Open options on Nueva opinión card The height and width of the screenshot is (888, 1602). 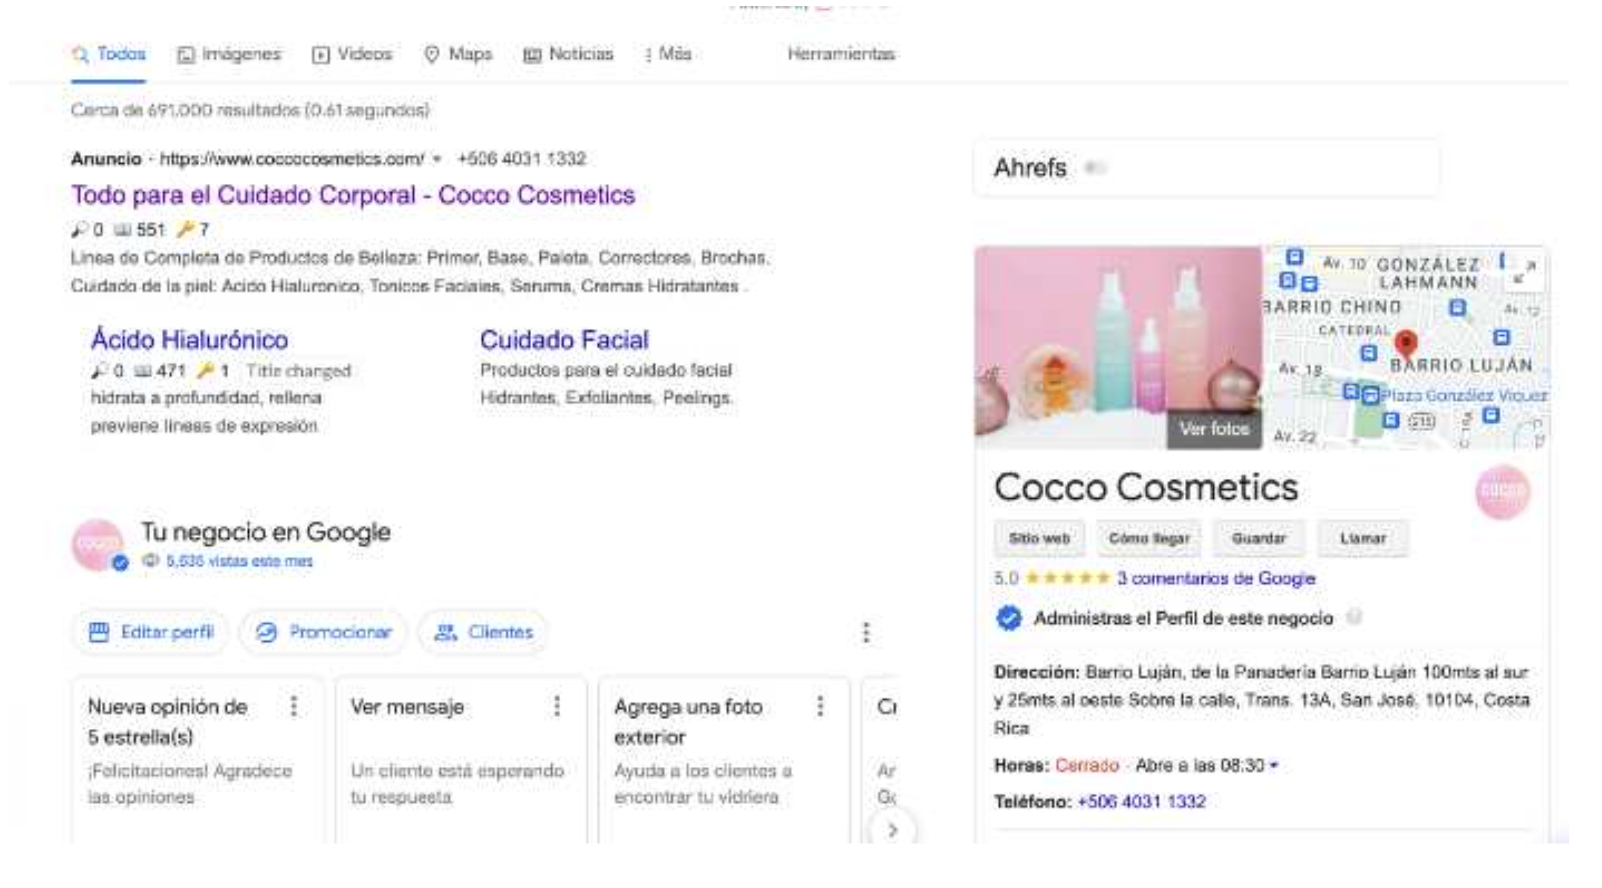[x=294, y=707]
